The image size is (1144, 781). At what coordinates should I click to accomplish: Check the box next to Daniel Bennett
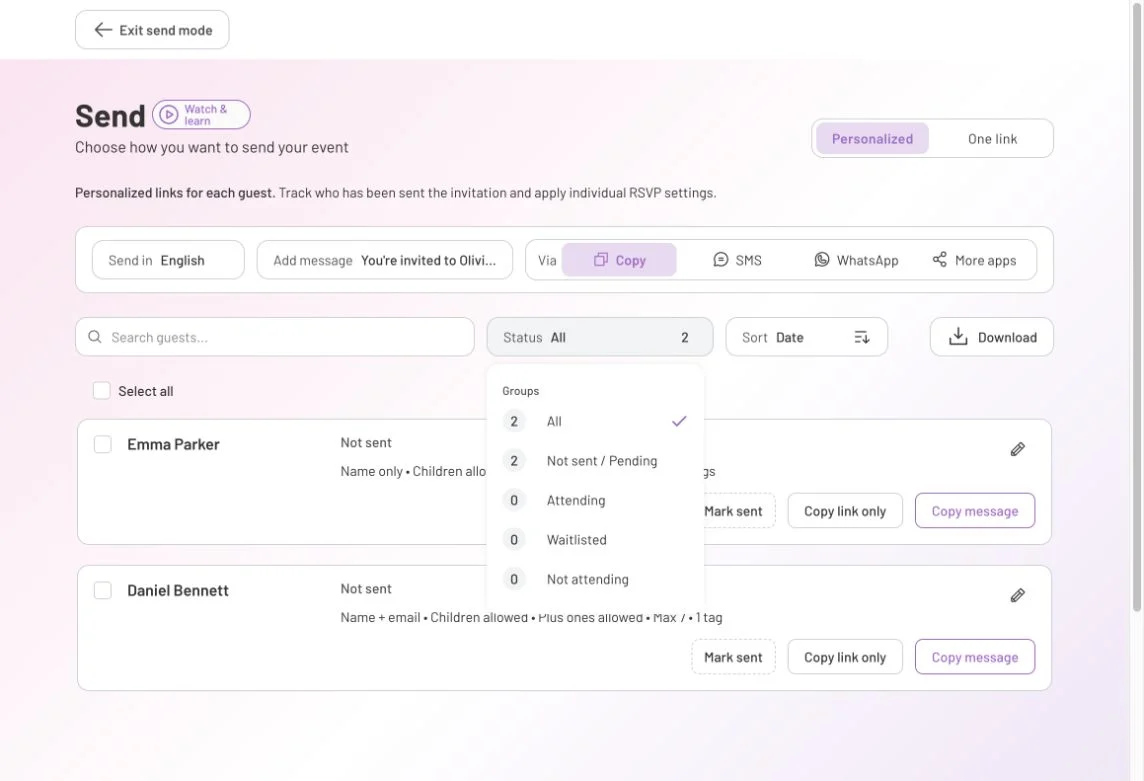(x=103, y=590)
